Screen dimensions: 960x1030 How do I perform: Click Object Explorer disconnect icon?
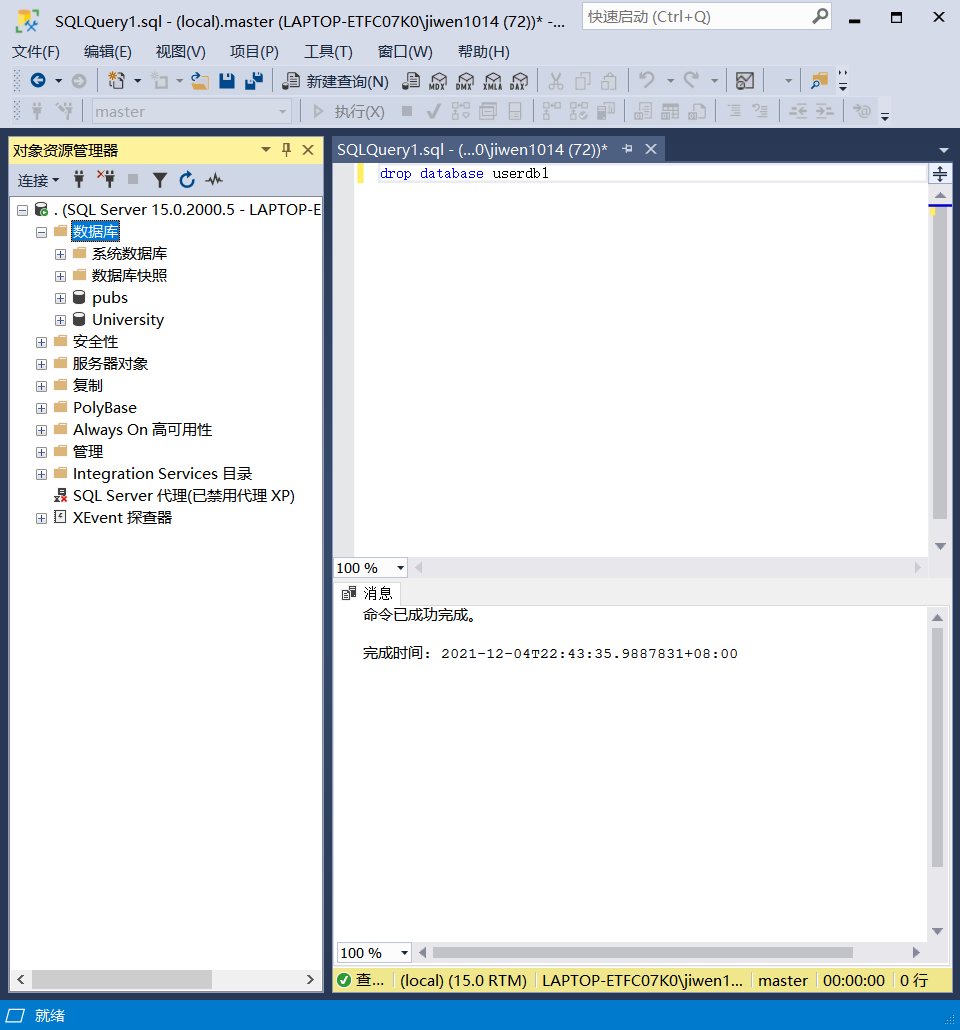[106, 179]
